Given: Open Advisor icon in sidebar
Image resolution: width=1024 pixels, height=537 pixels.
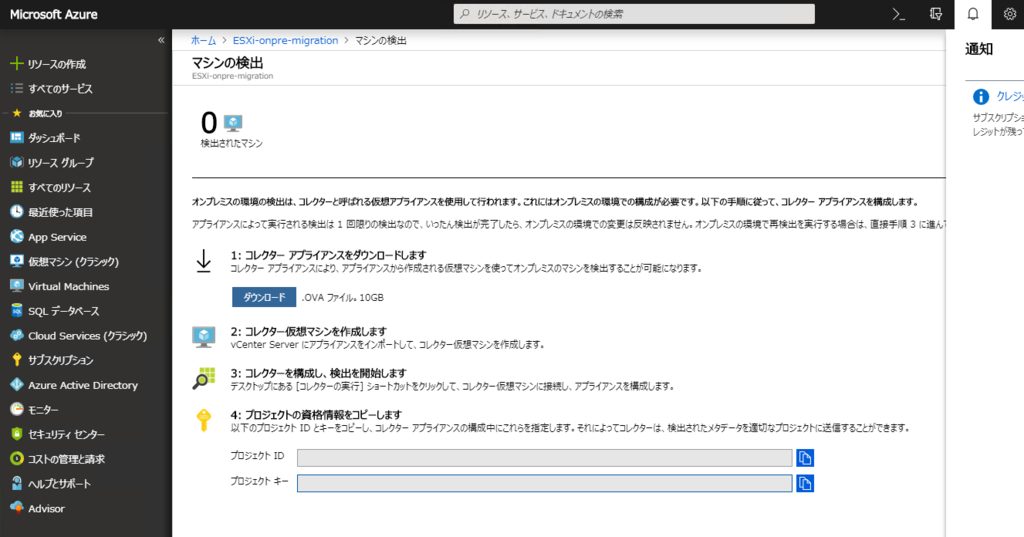Looking at the screenshot, I should 17,508.
